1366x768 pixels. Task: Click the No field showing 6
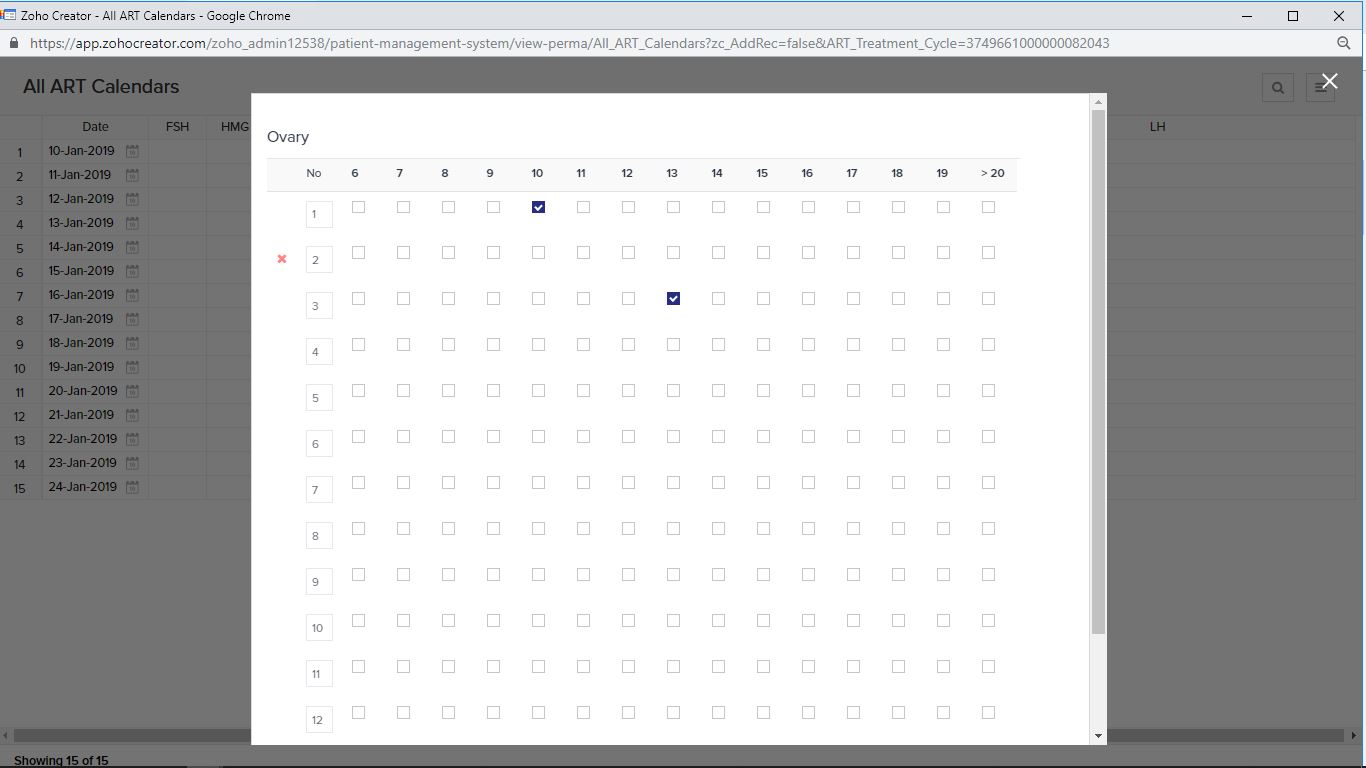point(319,444)
